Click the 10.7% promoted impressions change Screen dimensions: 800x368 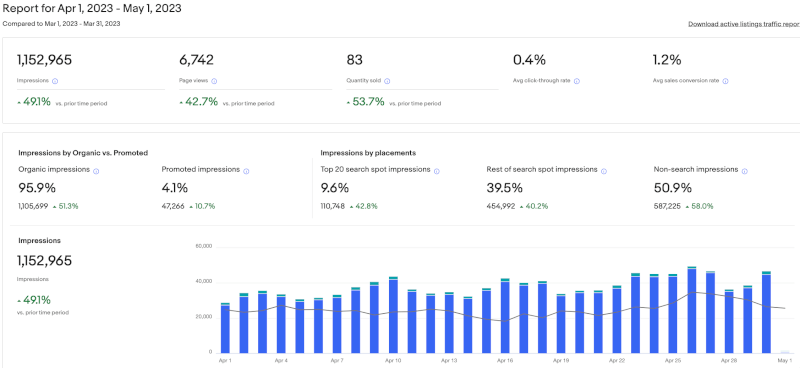[x=205, y=207]
